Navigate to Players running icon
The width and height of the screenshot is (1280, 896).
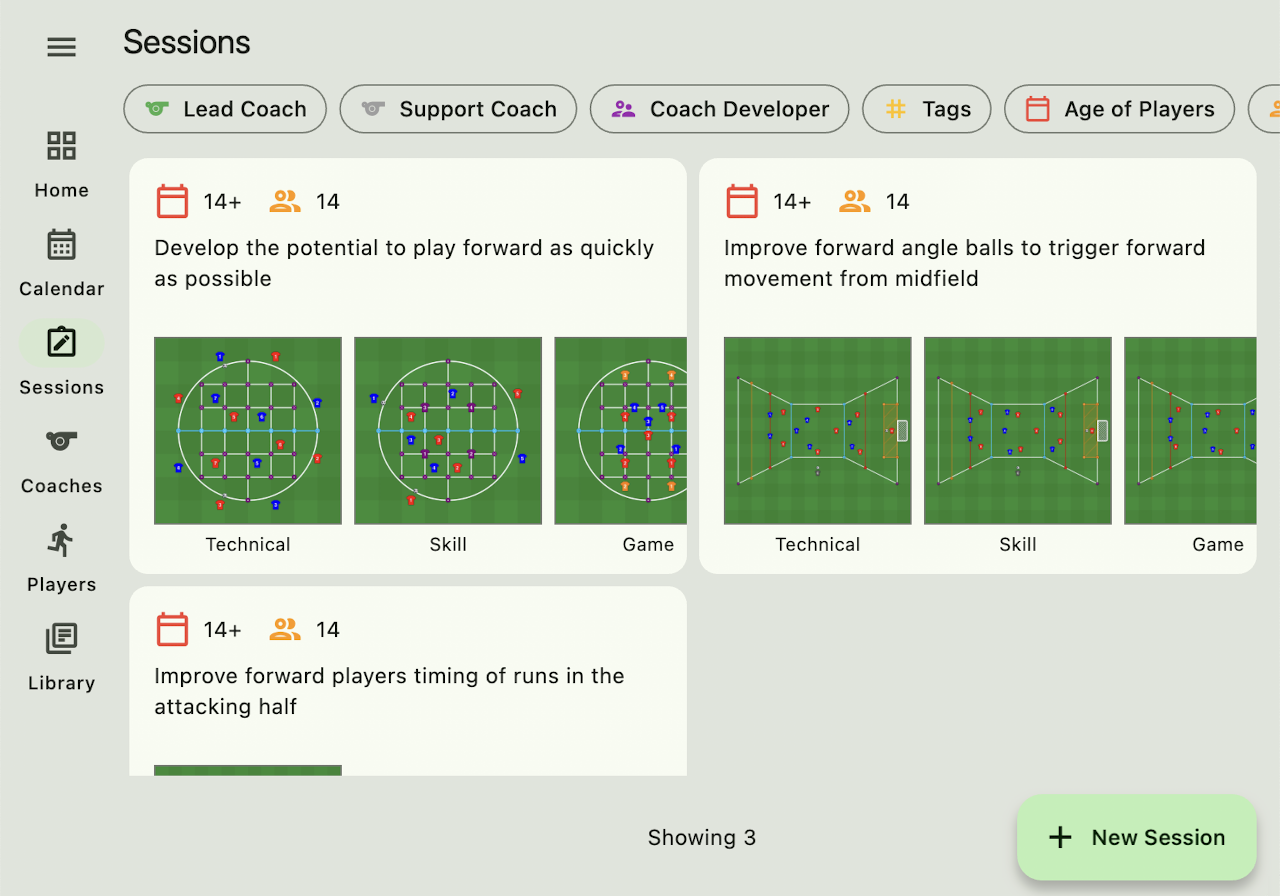tap(61, 540)
